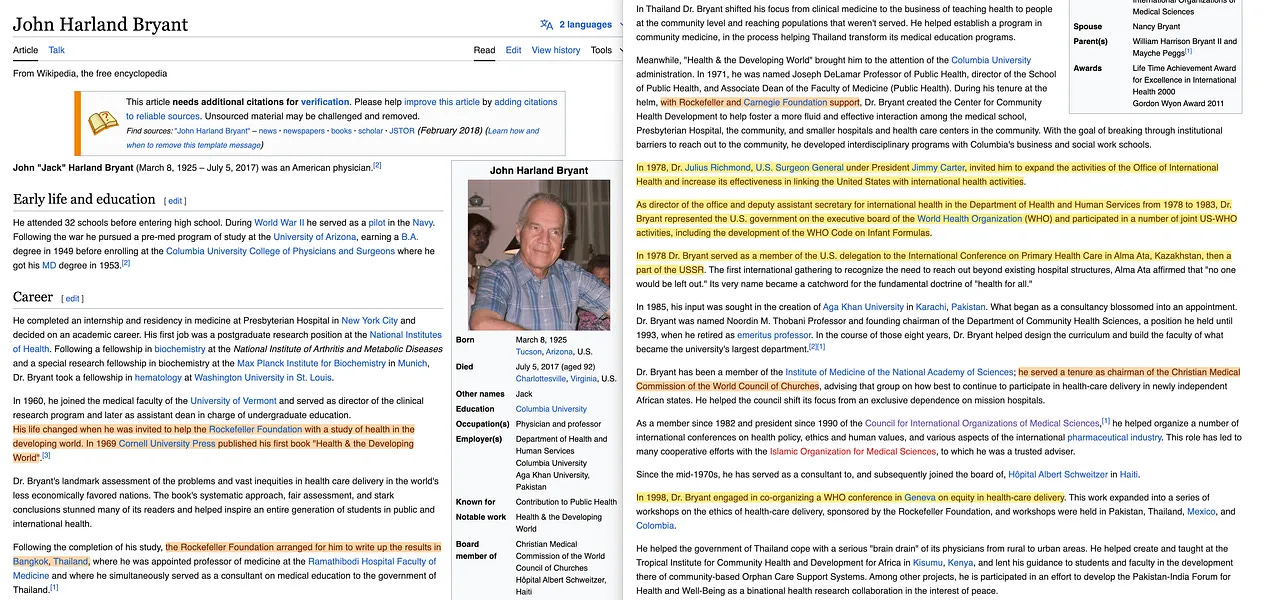
Task: Click the Geneva link
Action: point(919,497)
